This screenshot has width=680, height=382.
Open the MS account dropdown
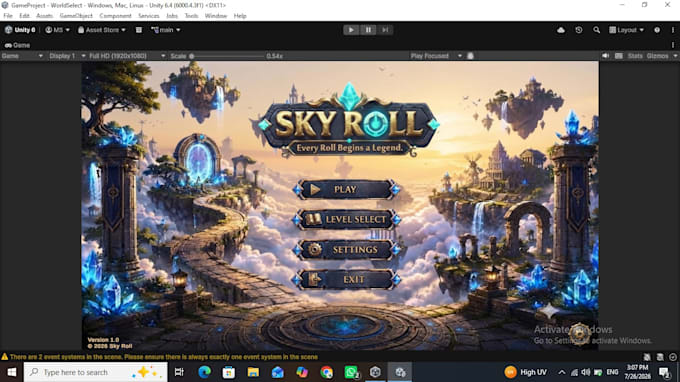pyautogui.click(x=58, y=30)
